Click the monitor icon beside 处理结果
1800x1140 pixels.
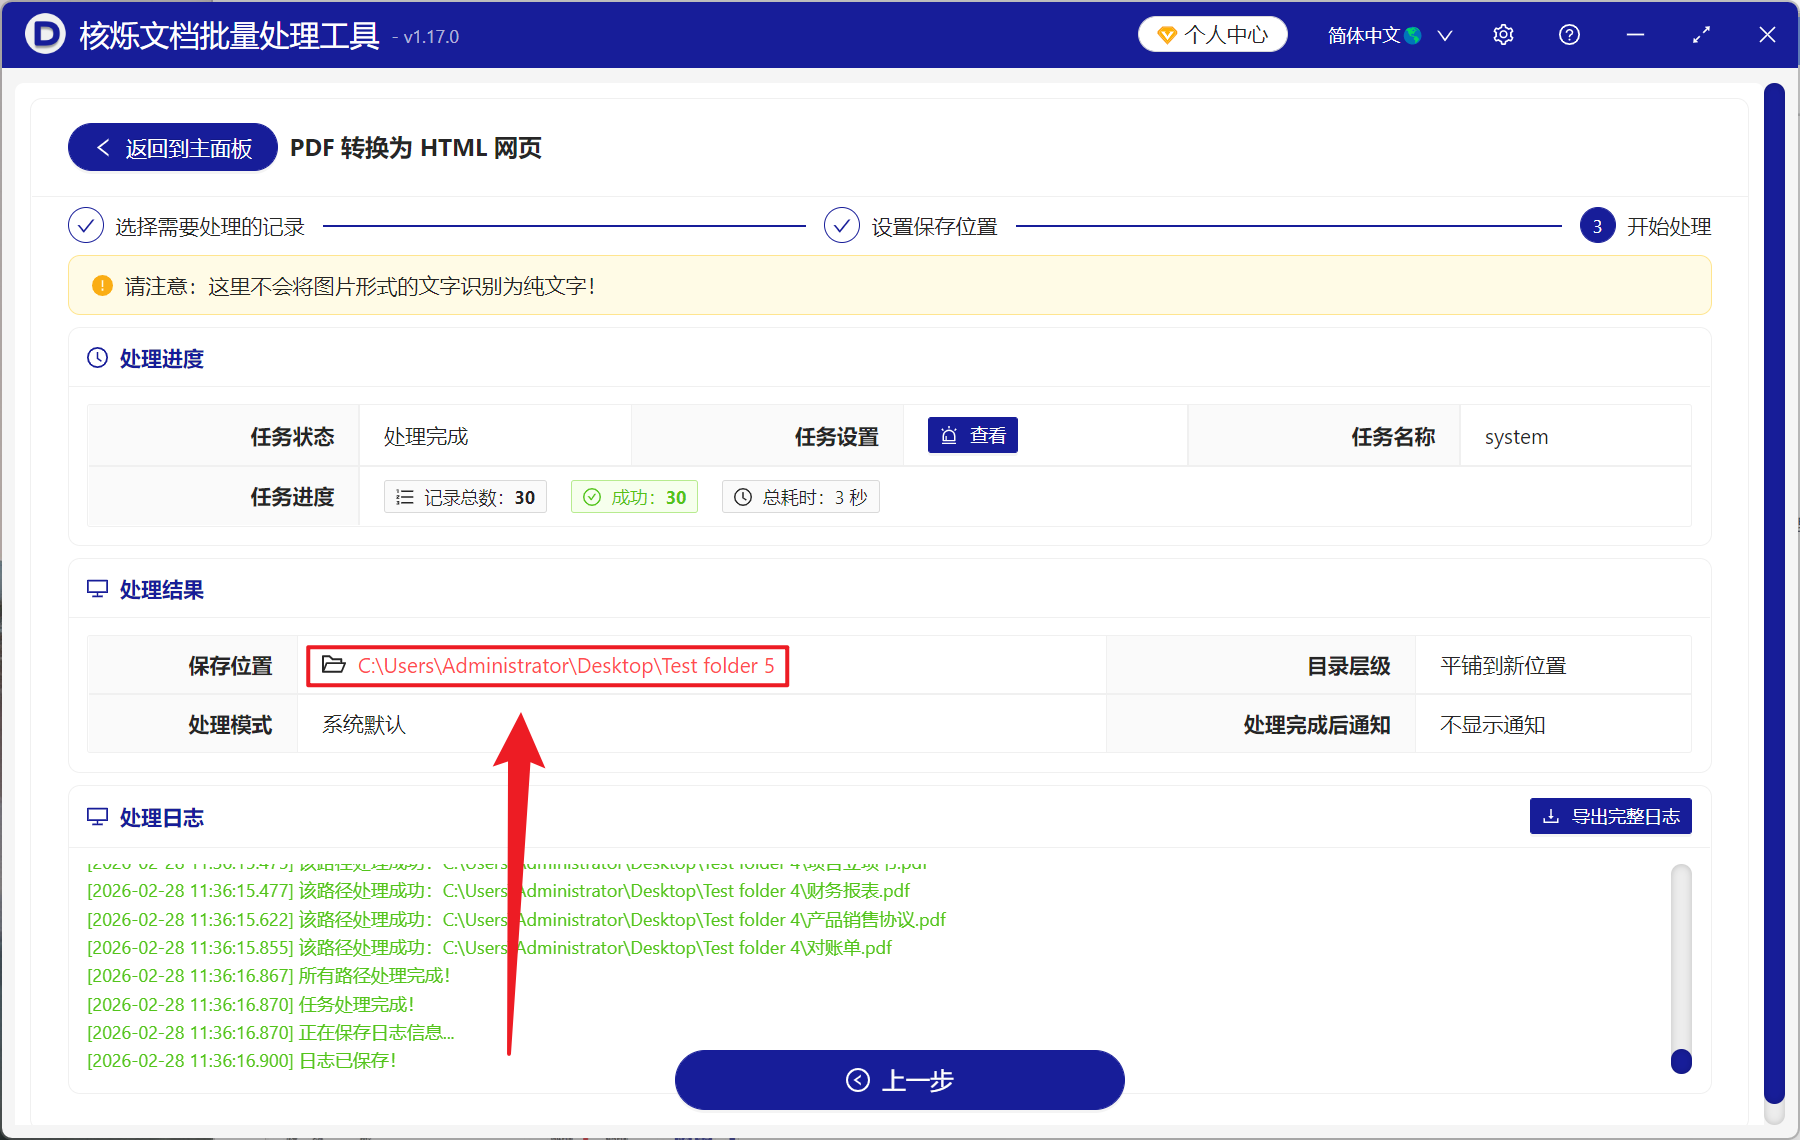[x=97, y=589]
